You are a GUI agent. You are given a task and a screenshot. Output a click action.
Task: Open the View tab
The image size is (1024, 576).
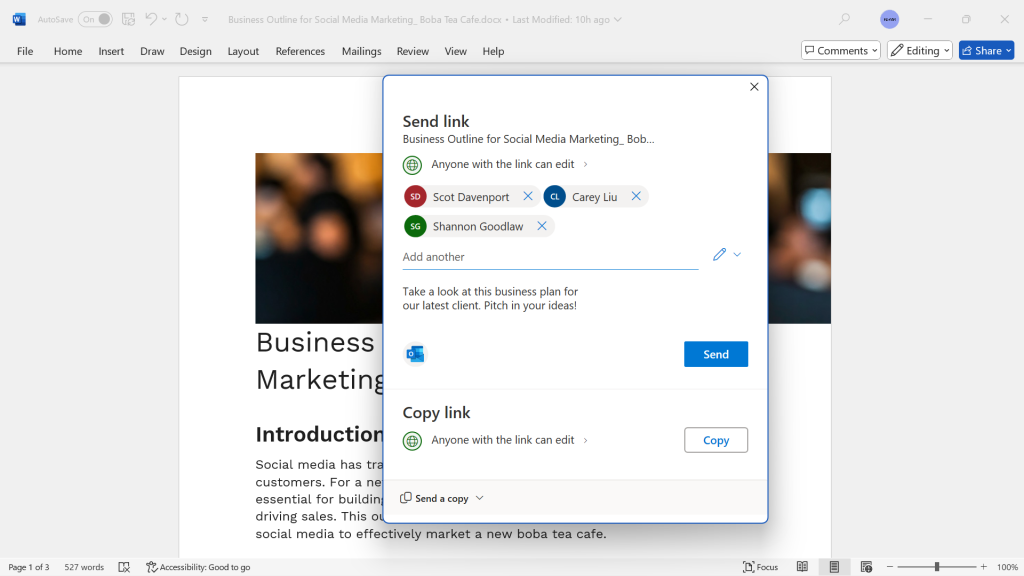point(455,51)
